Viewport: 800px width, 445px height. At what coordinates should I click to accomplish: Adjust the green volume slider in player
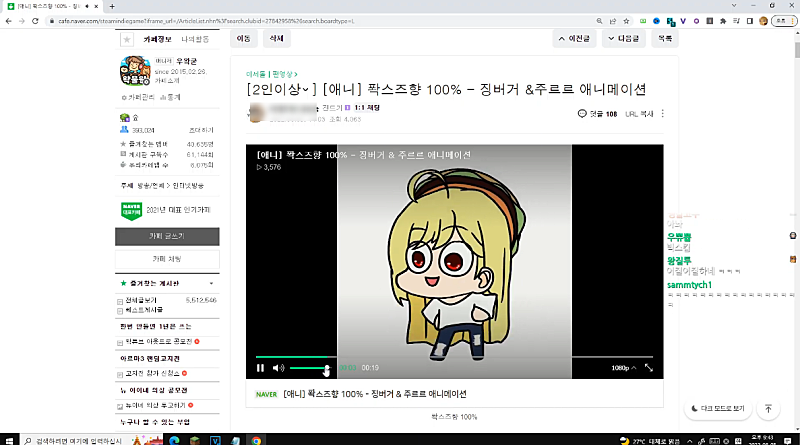310,368
